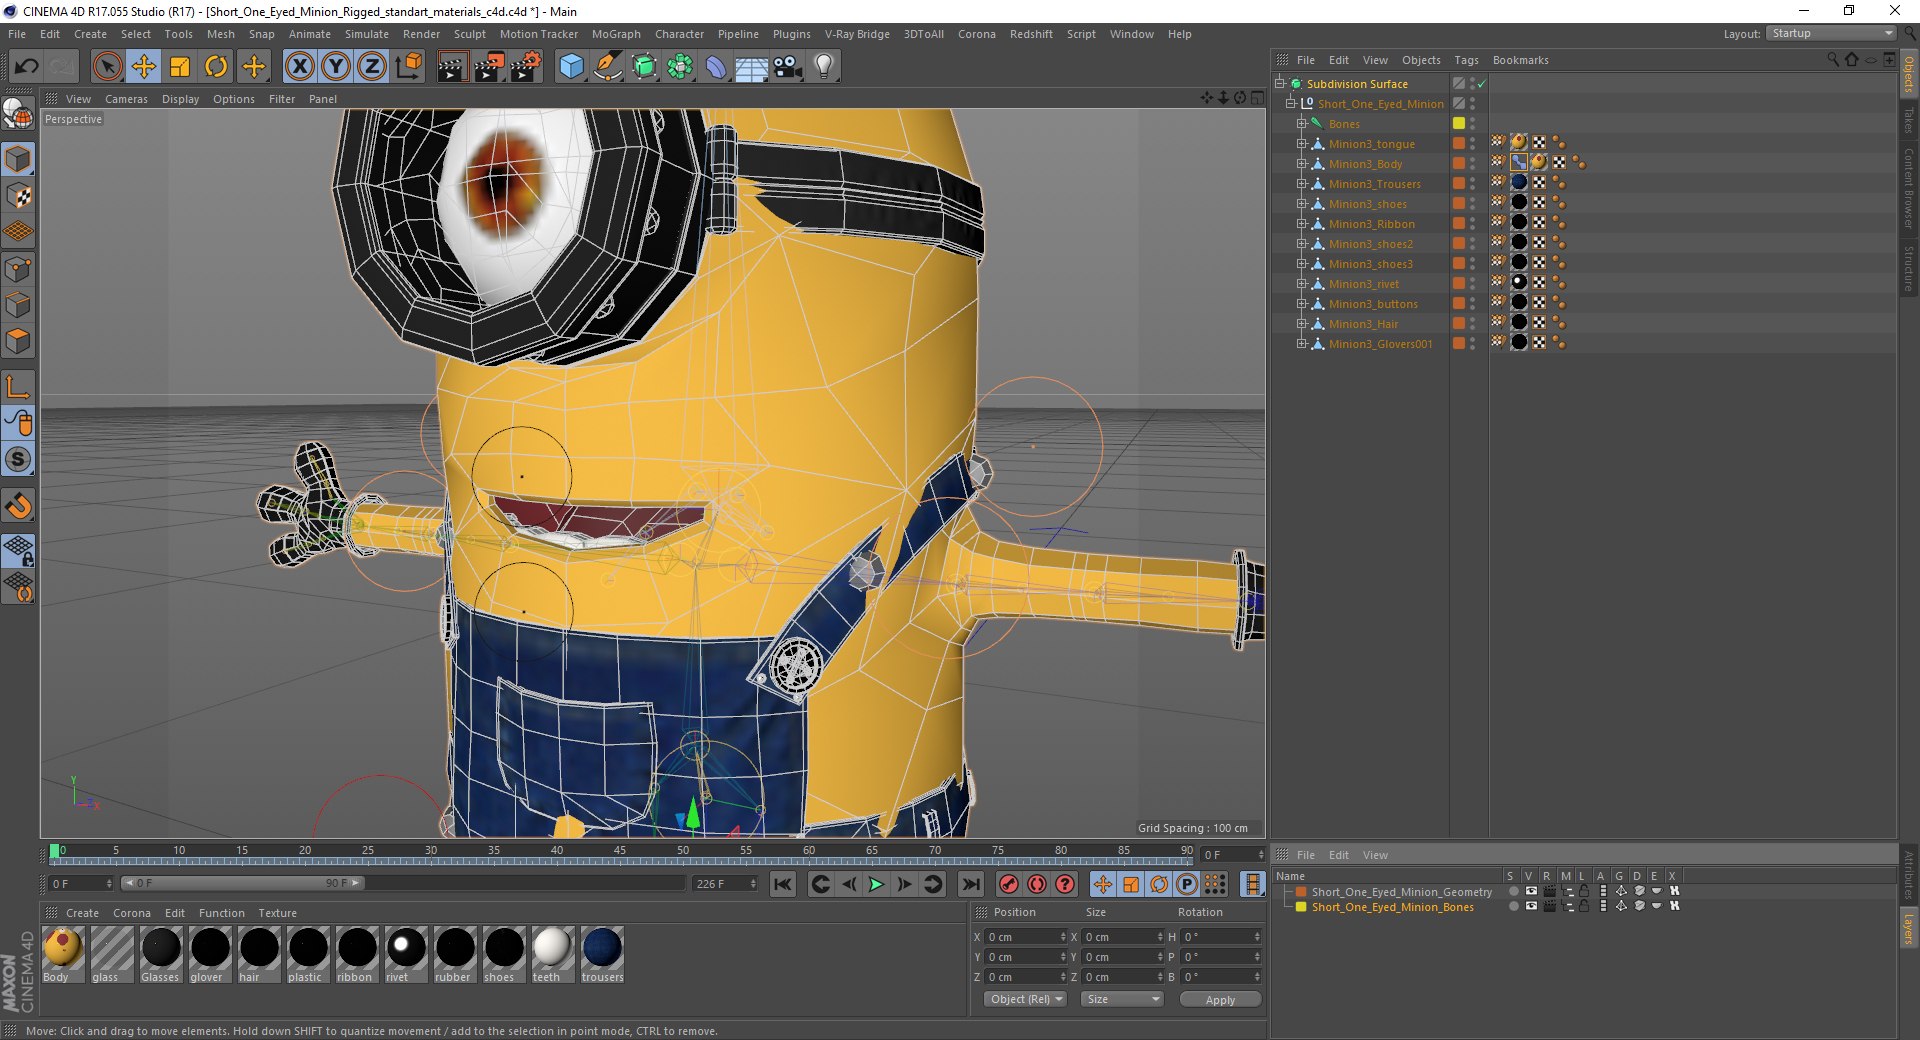
Task: Add a Cube primitive object
Action: coord(571,67)
